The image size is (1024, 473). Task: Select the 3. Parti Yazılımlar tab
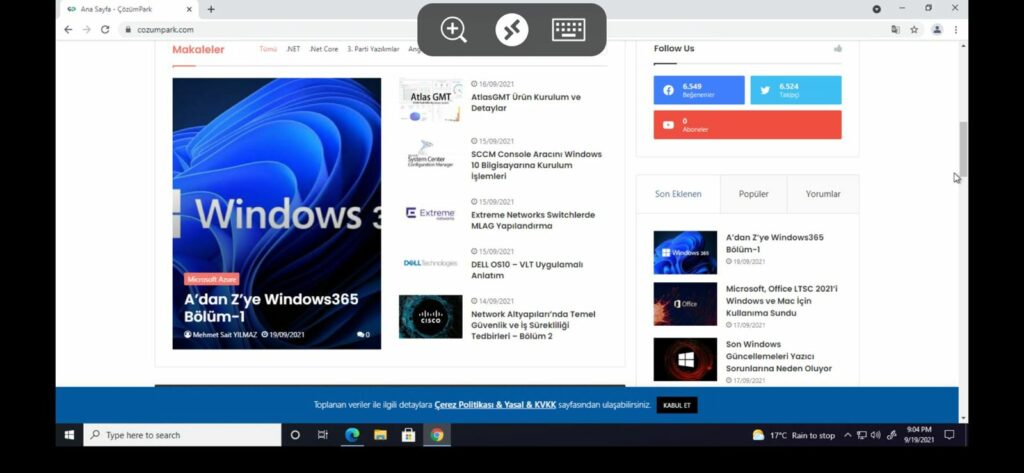(x=373, y=49)
